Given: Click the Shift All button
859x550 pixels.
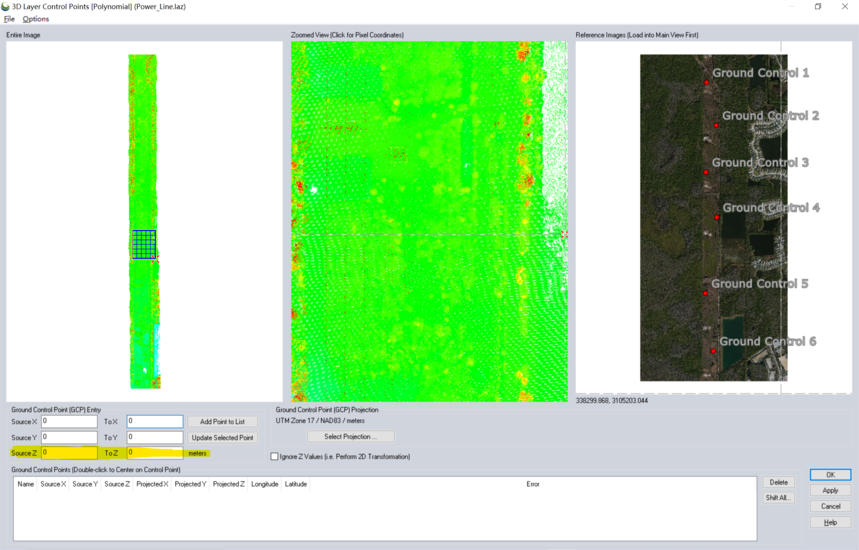Looking at the screenshot, I should coord(778,497).
